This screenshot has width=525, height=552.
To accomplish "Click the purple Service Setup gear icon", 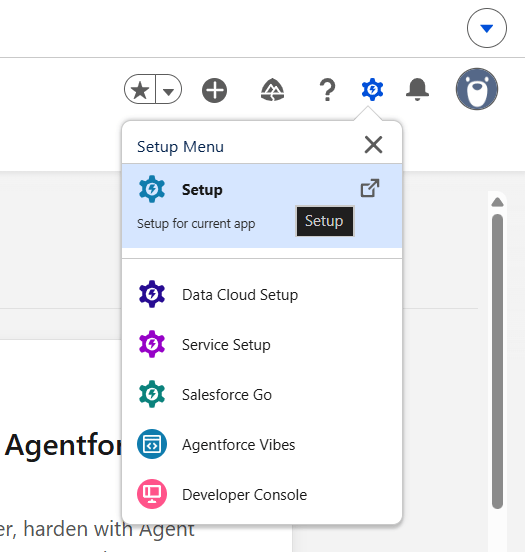I will (152, 344).
